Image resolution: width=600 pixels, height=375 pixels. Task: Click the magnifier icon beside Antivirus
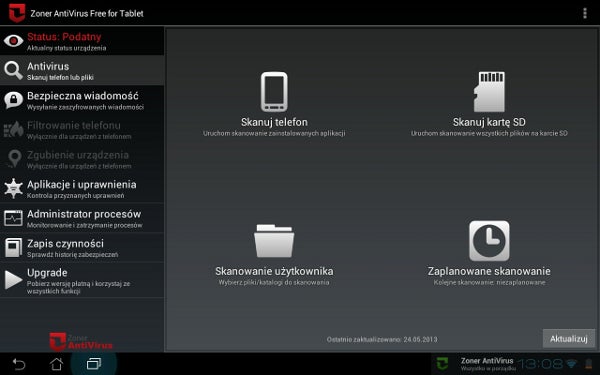click(x=13, y=70)
